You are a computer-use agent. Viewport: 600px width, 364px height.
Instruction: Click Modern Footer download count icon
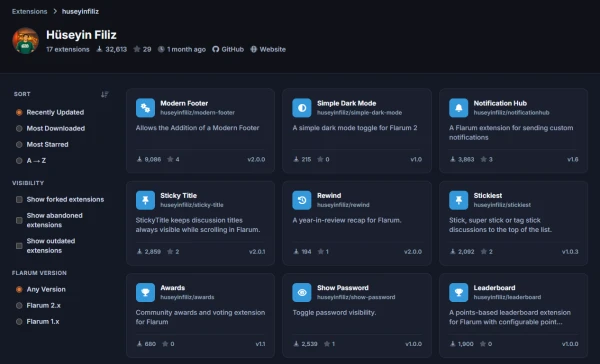click(x=139, y=159)
